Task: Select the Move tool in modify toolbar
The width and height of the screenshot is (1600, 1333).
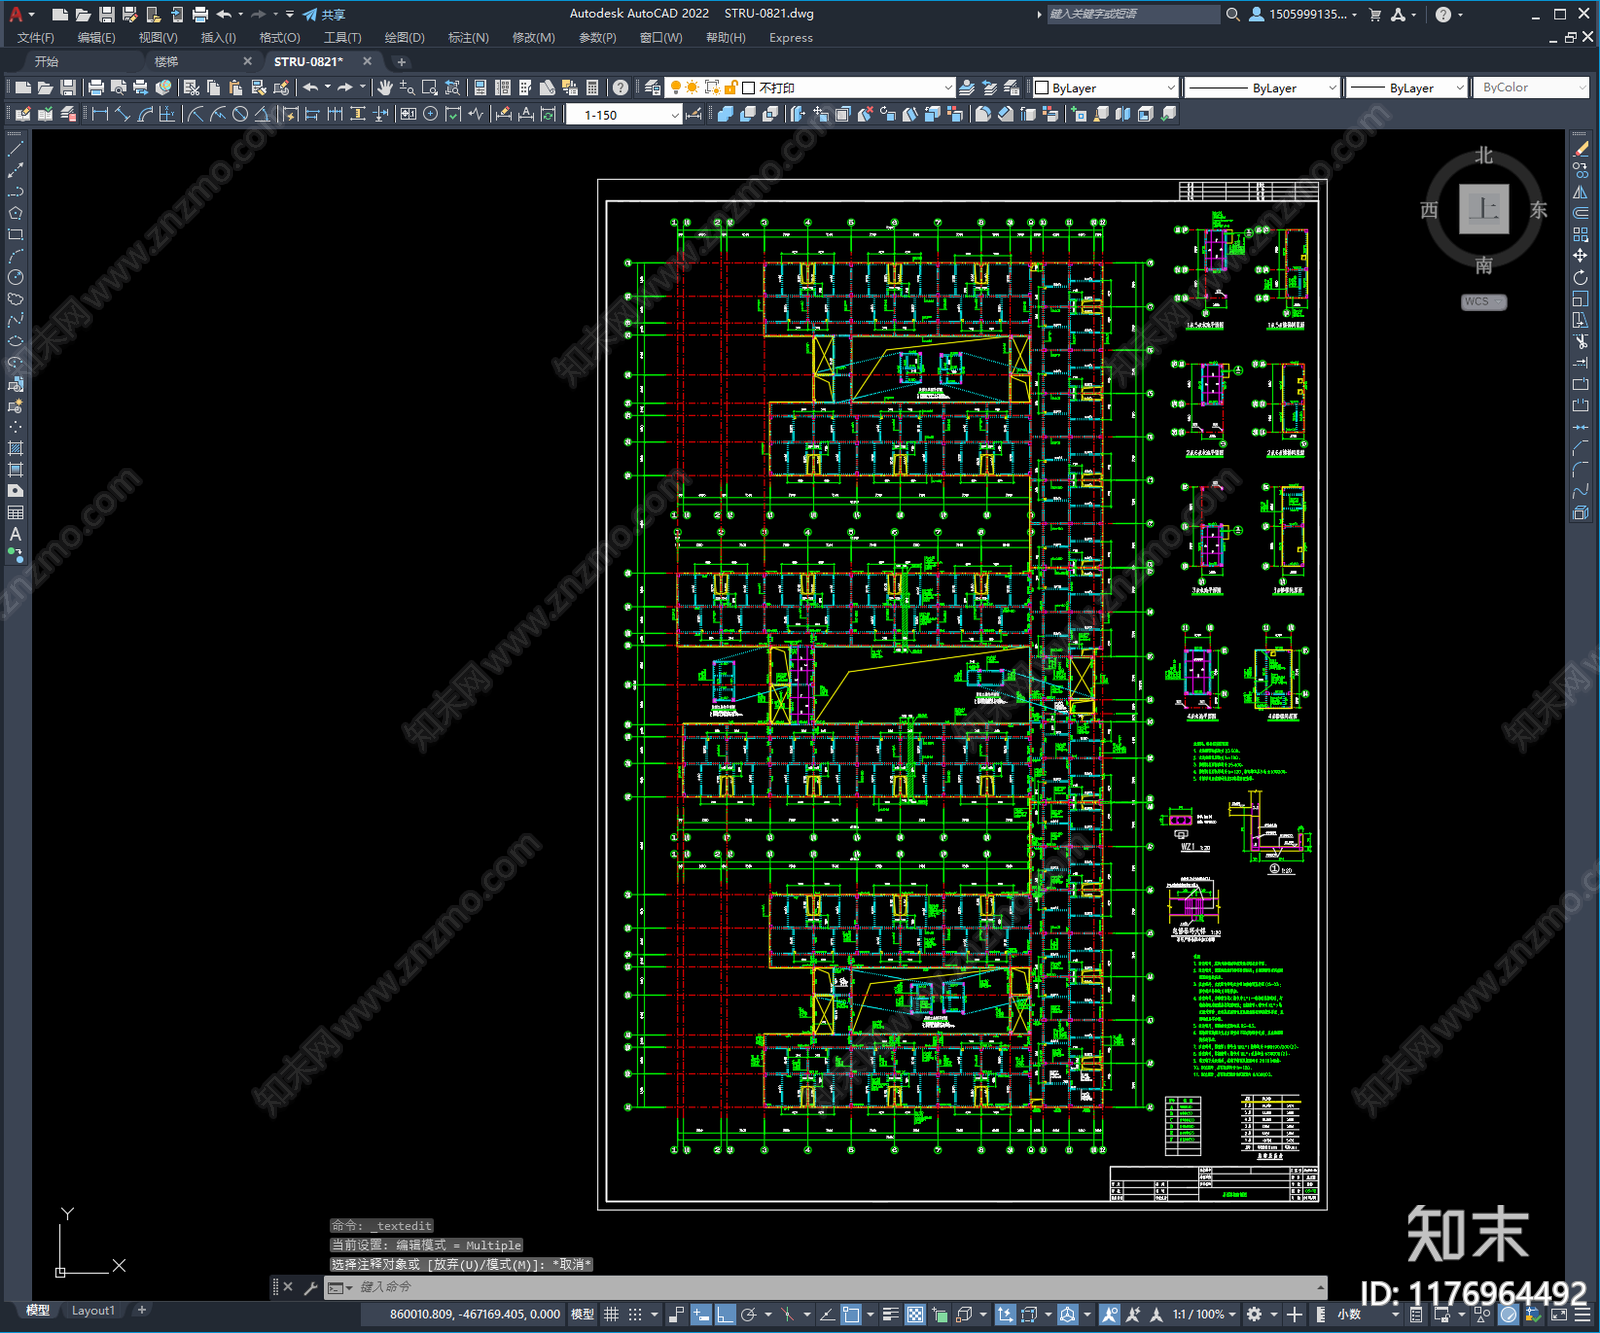Action: tap(1580, 256)
